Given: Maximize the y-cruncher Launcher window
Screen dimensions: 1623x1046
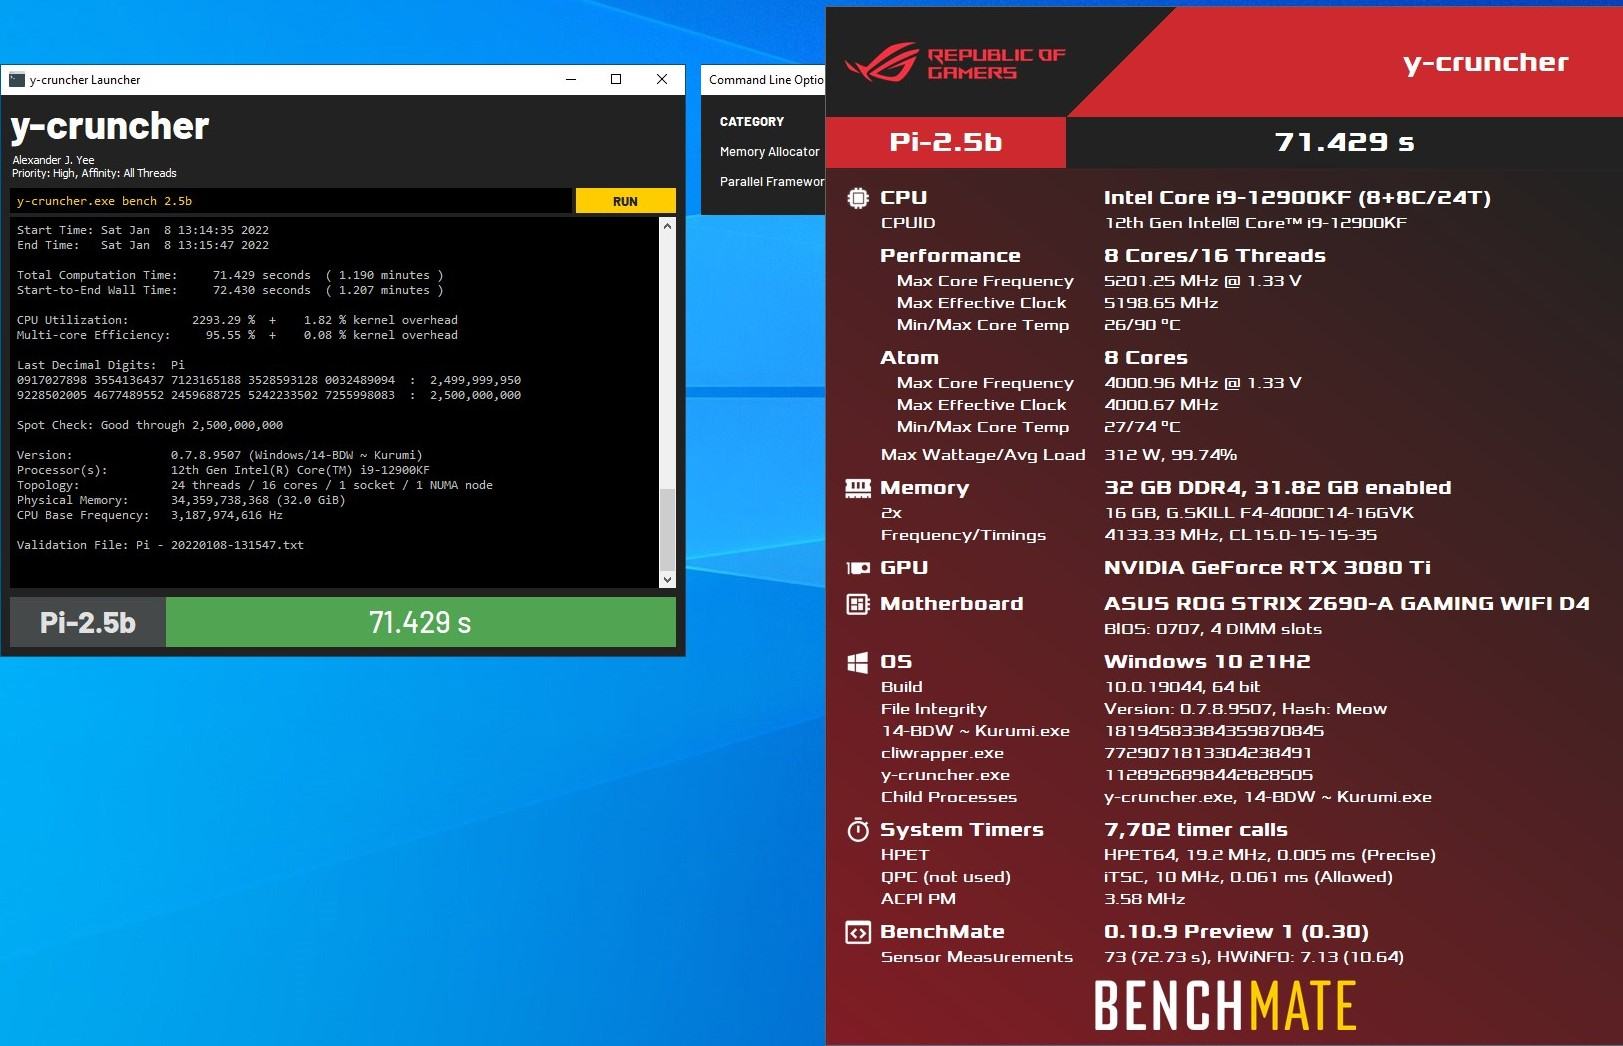Looking at the screenshot, I should (616, 80).
